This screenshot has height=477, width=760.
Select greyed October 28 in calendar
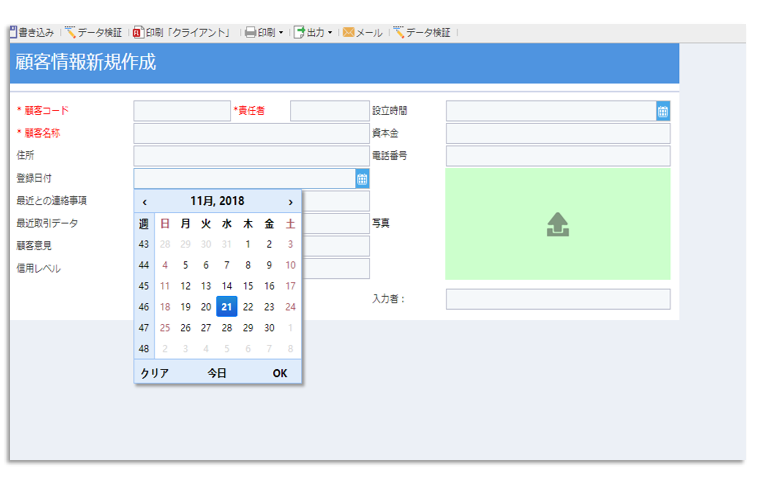tap(165, 244)
